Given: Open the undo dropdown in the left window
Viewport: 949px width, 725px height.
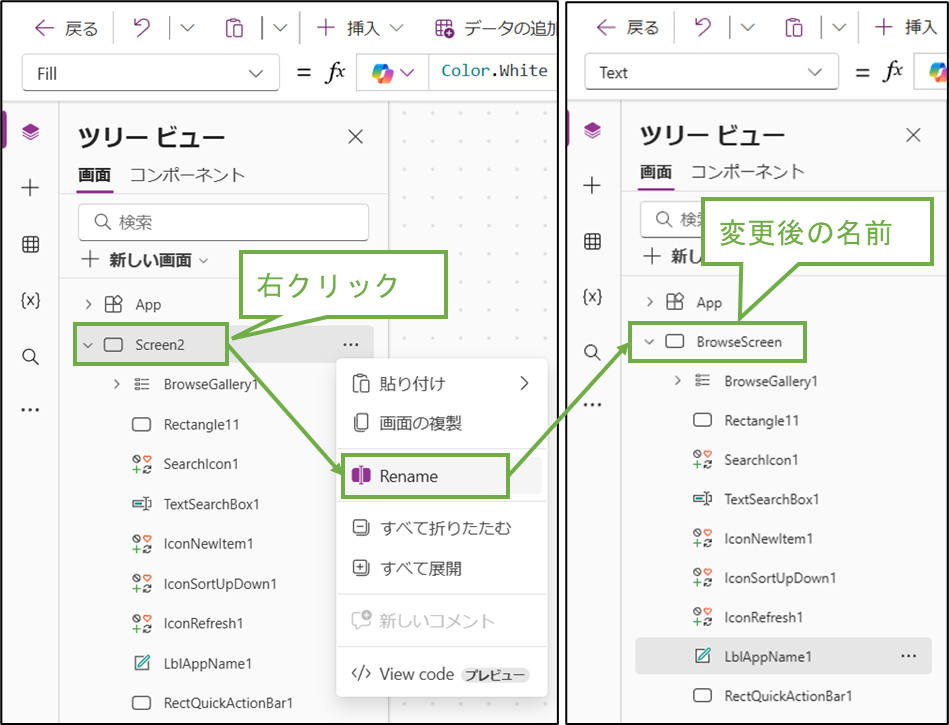Looking at the screenshot, I should [x=188, y=28].
